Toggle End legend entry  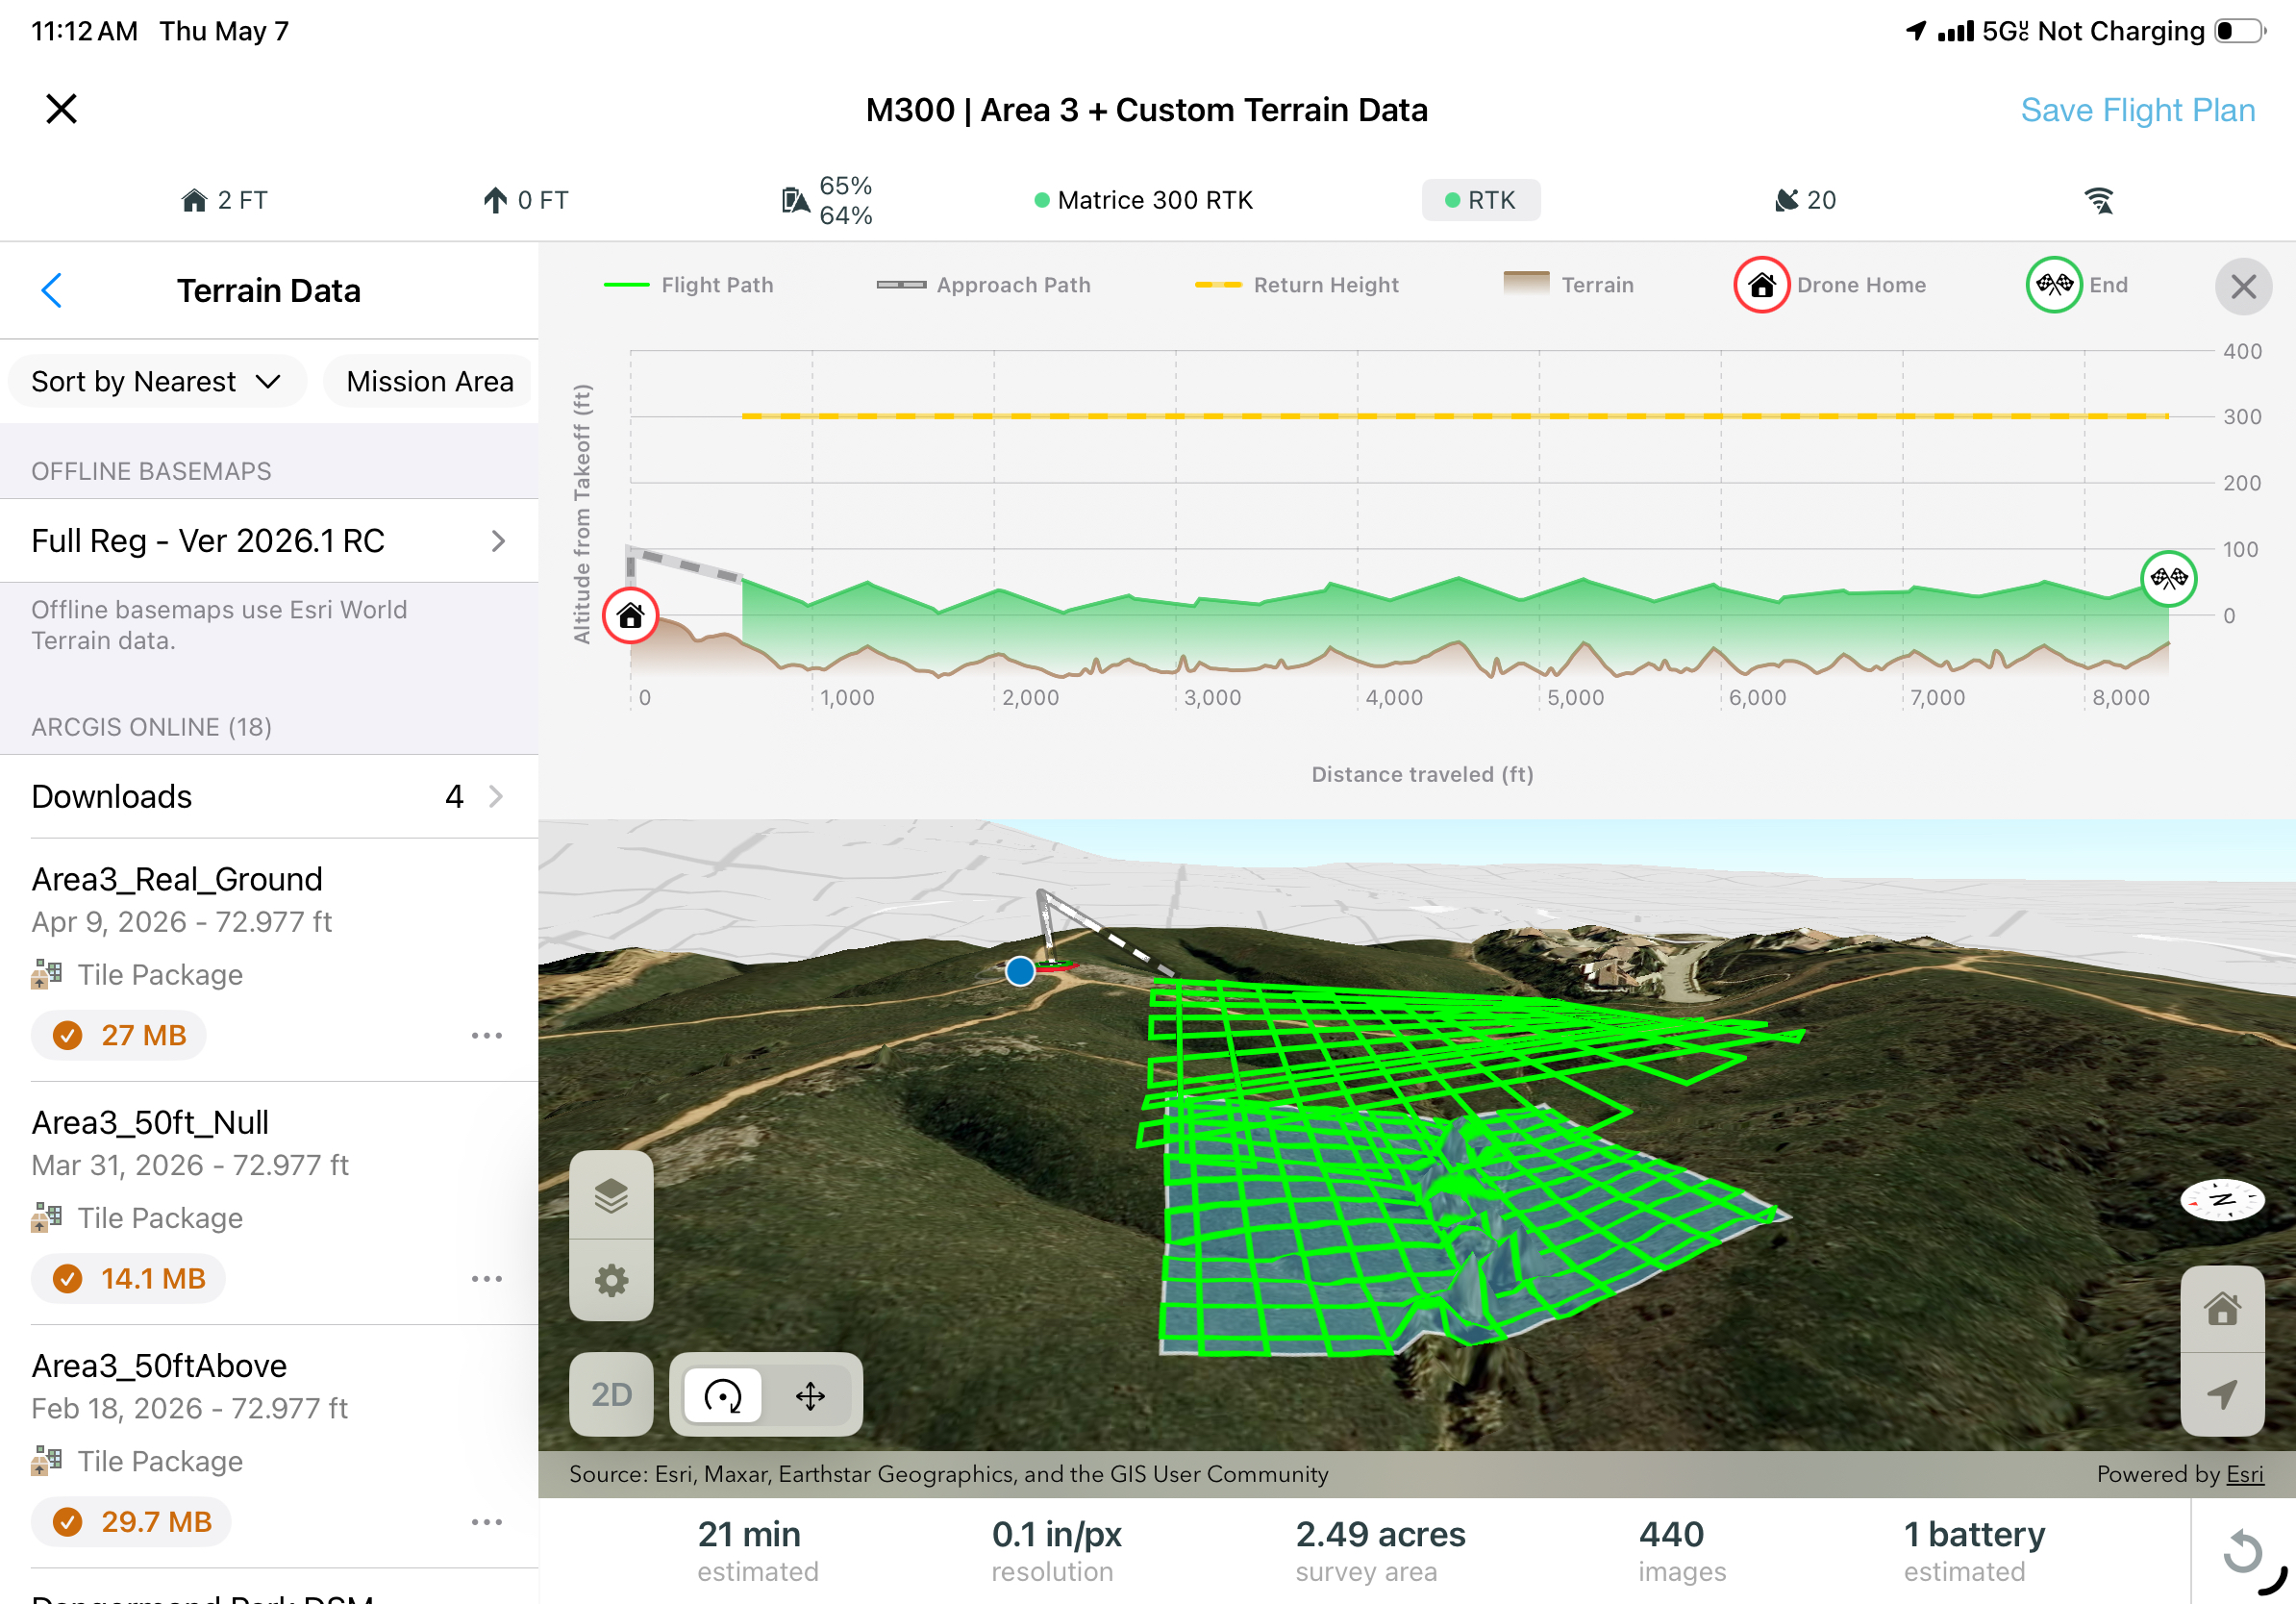pos(2078,285)
